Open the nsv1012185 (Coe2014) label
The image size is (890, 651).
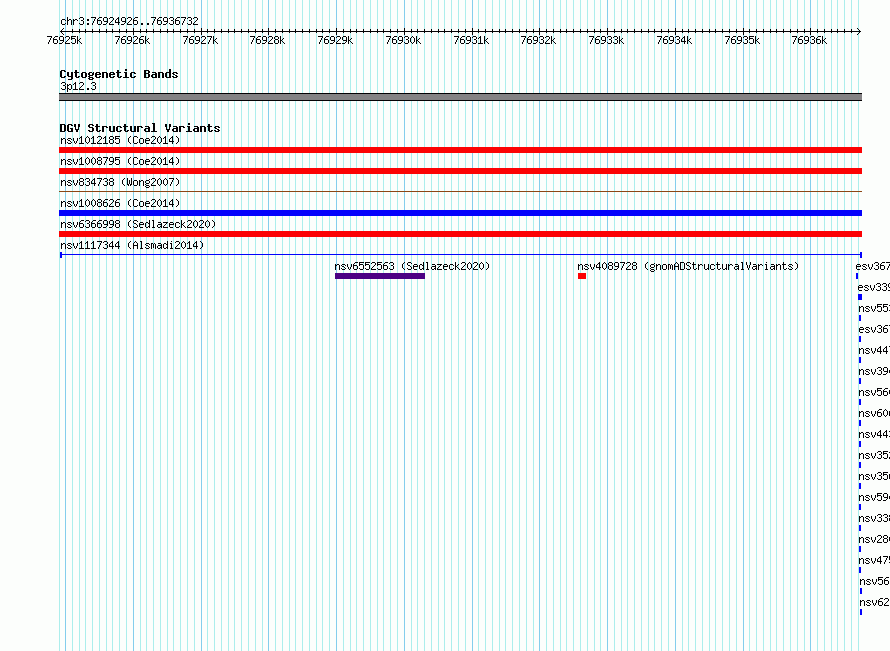(x=120, y=140)
